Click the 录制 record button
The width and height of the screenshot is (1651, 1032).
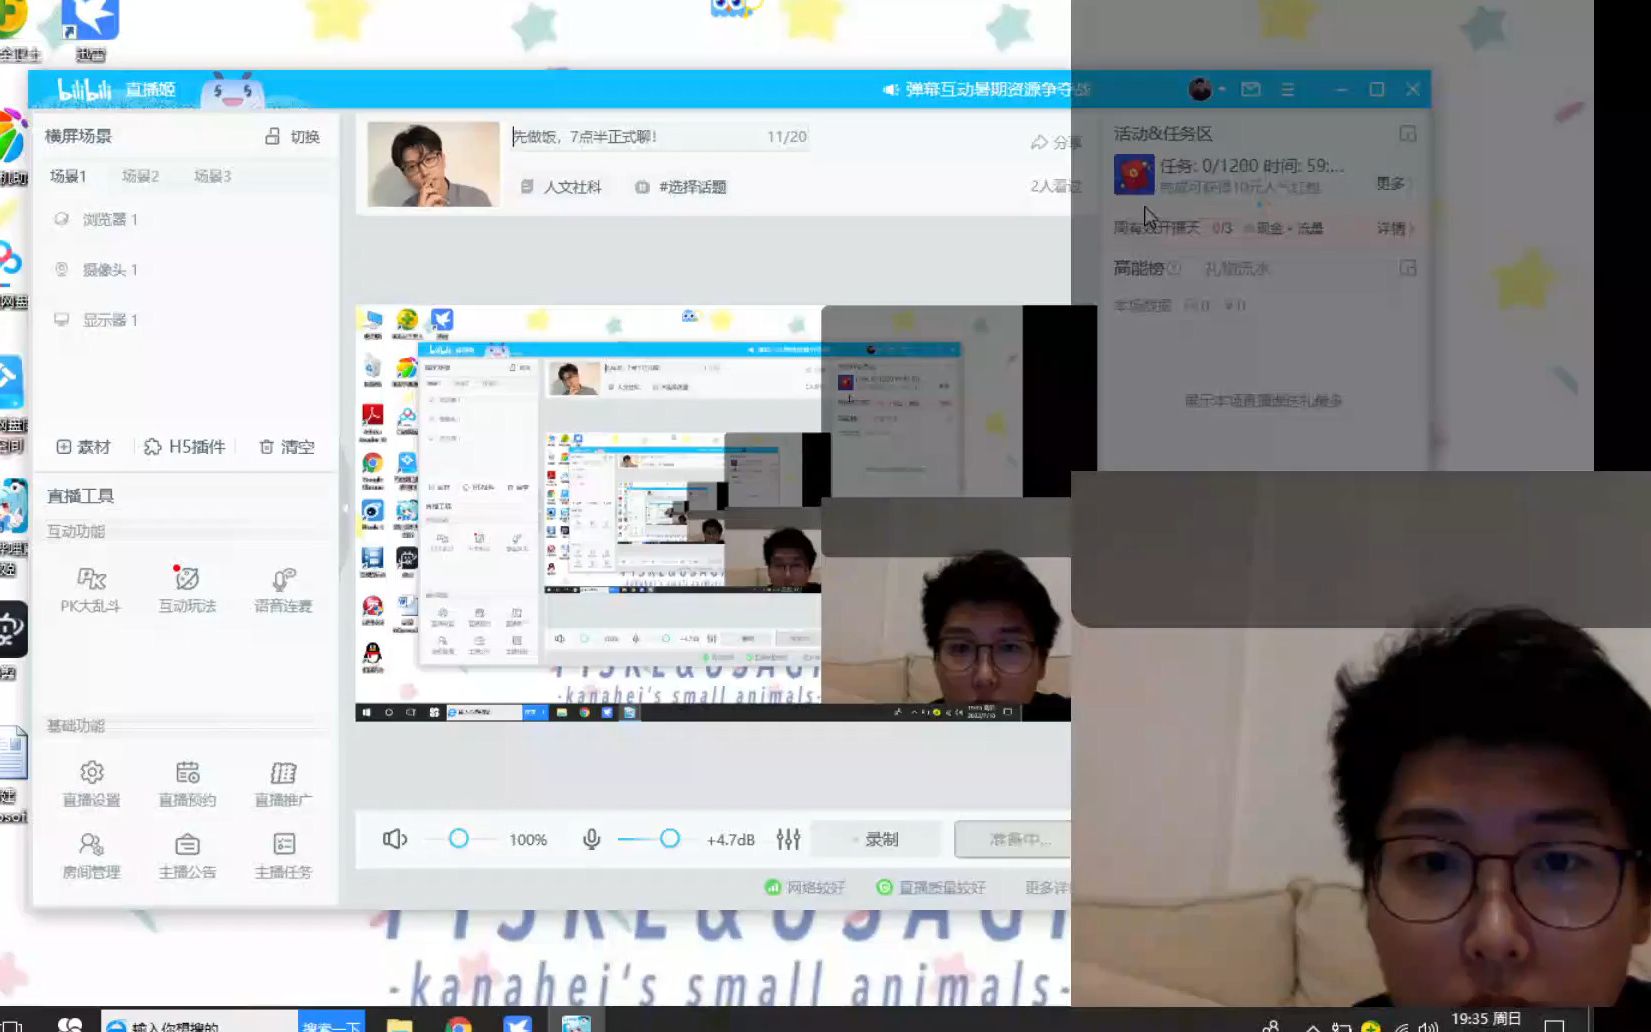[876, 839]
